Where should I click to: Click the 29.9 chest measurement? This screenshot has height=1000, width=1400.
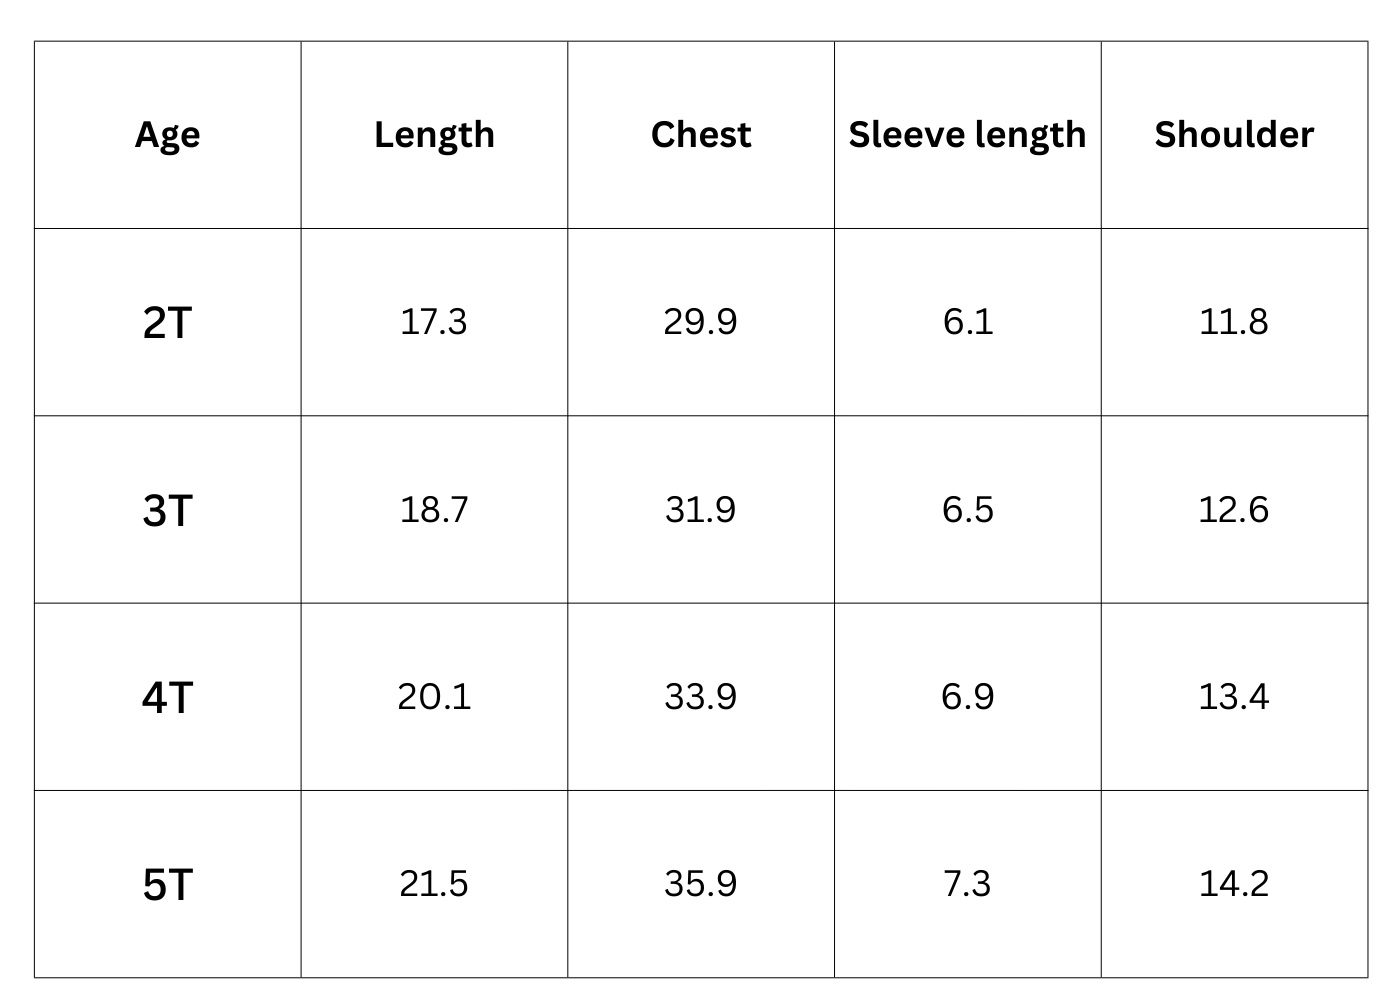point(700,322)
